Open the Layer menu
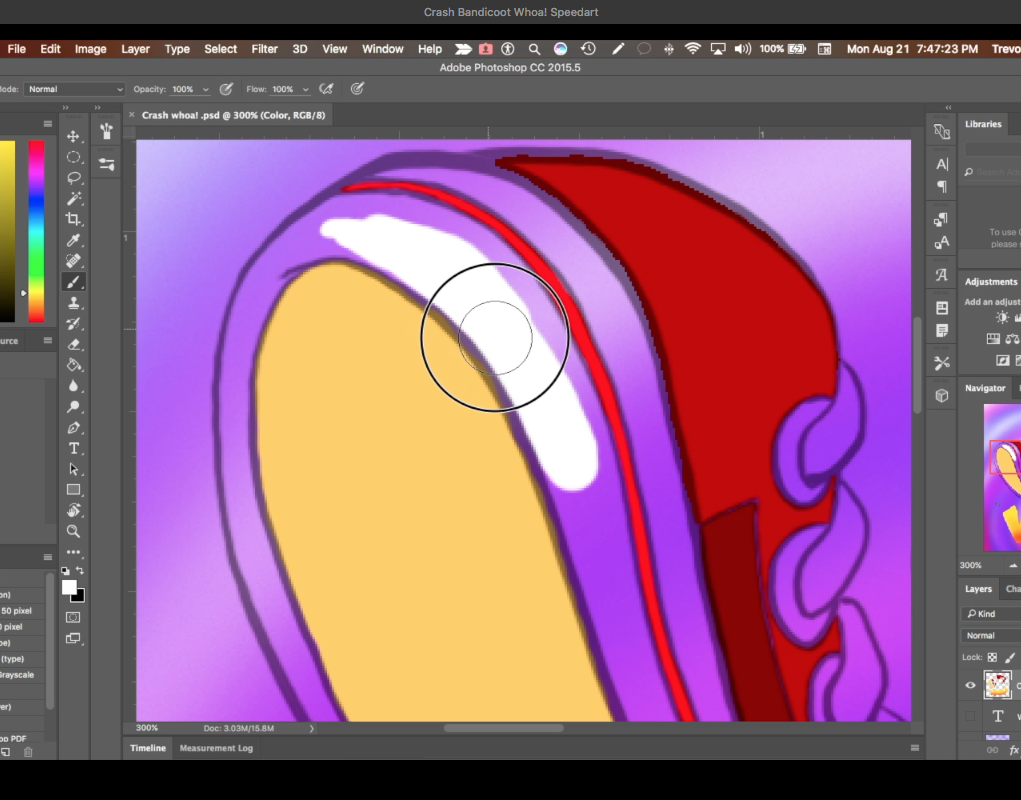Image resolution: width=1021 pixels, height=800 pixels. pyautogui.click(x=135, y=49)
